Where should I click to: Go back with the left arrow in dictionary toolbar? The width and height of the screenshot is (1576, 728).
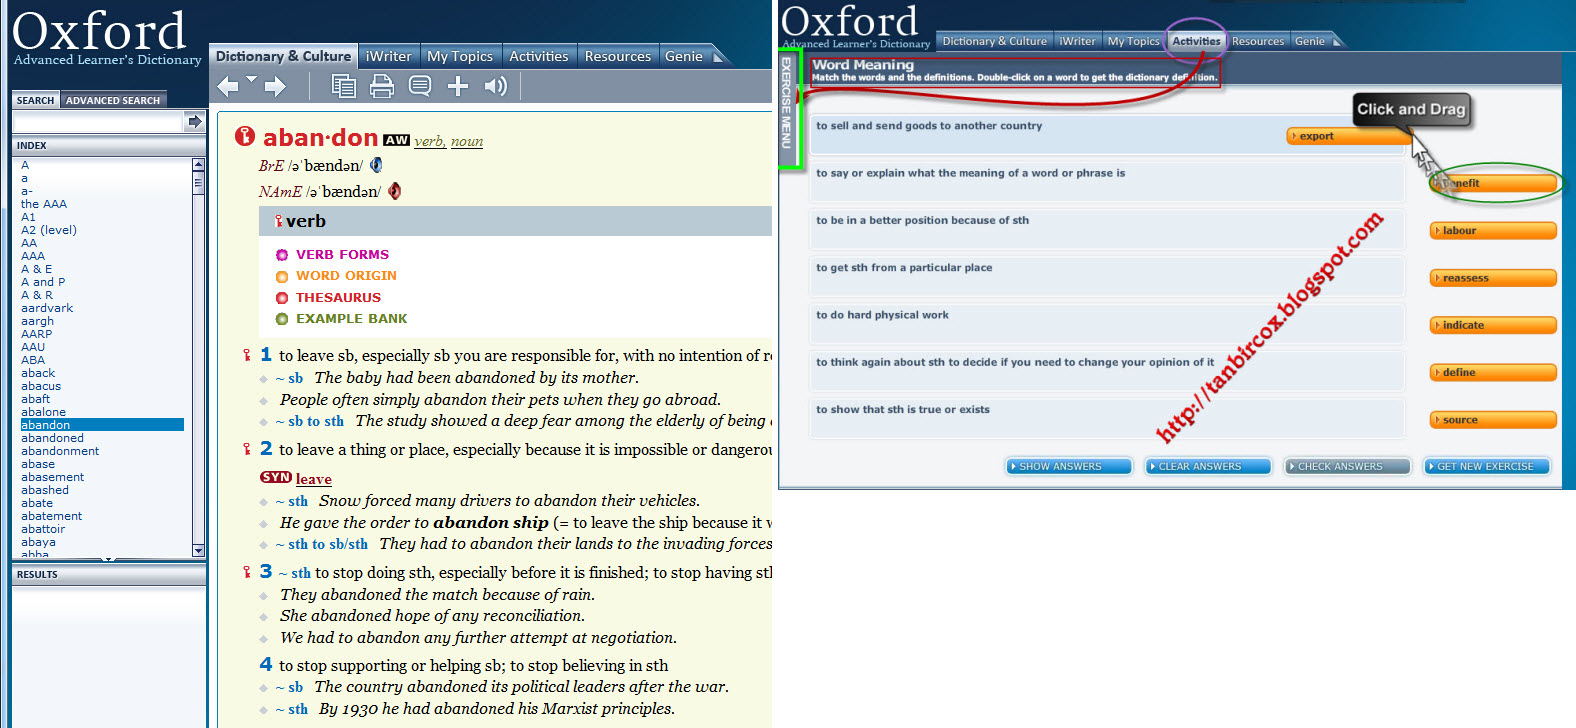[228, 87]
